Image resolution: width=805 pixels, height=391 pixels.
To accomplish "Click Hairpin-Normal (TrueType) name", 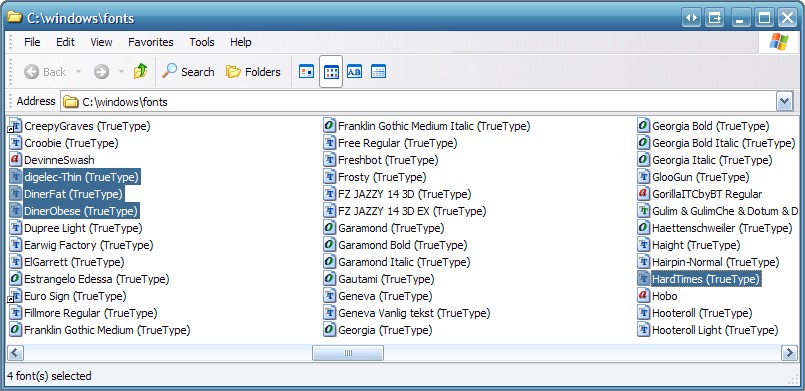I will 716,262.
